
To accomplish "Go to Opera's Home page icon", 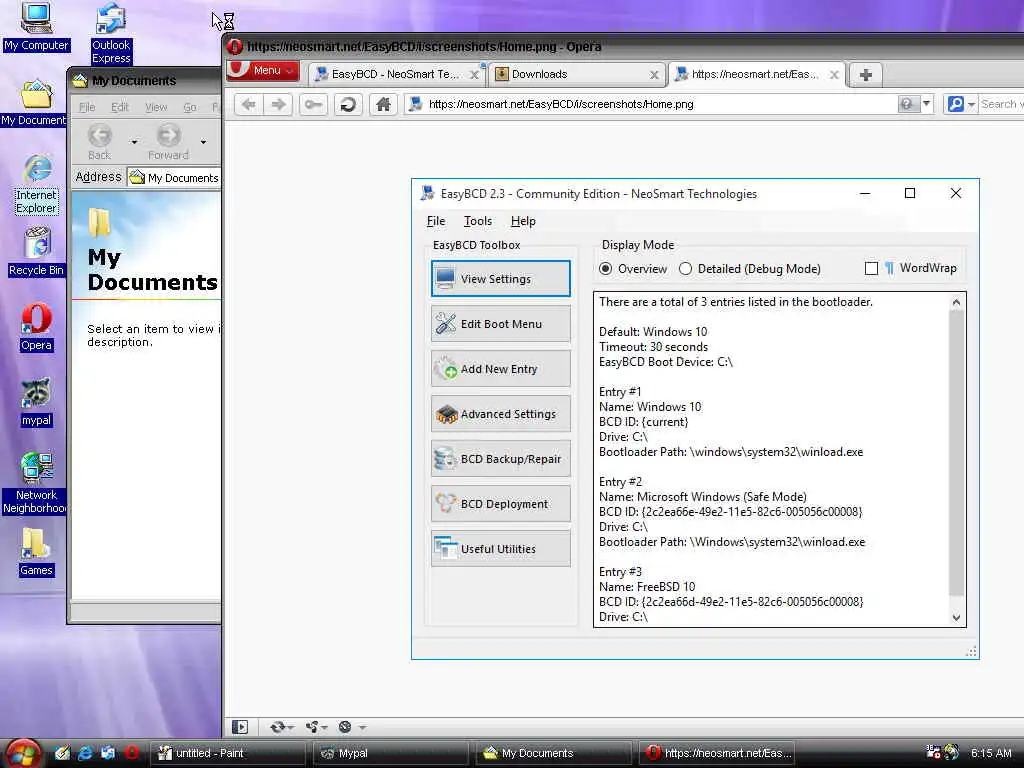I will [x=383, y=104].
